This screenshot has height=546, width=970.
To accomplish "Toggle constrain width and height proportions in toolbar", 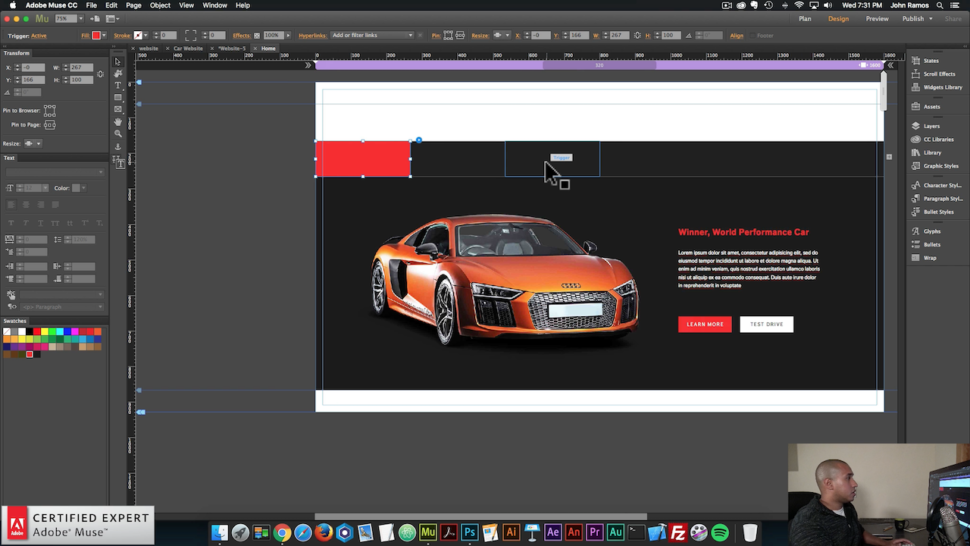I will [x=637, y=35].
